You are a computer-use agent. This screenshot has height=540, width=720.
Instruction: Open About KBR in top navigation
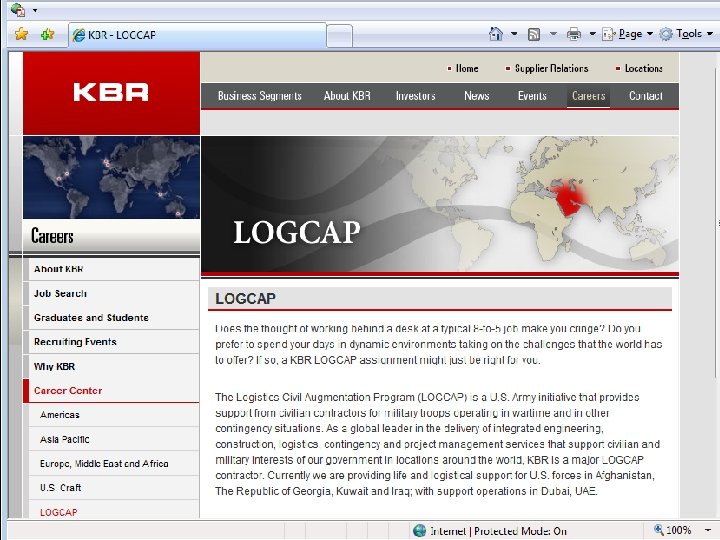[347, 96]
